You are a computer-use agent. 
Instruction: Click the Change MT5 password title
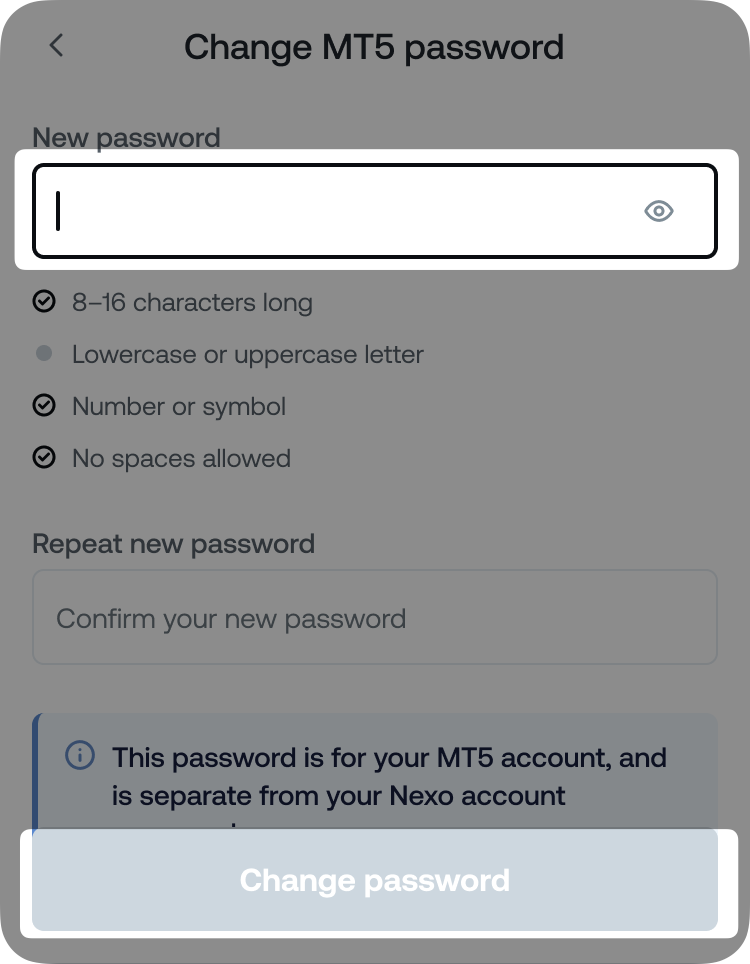[374, 47]
